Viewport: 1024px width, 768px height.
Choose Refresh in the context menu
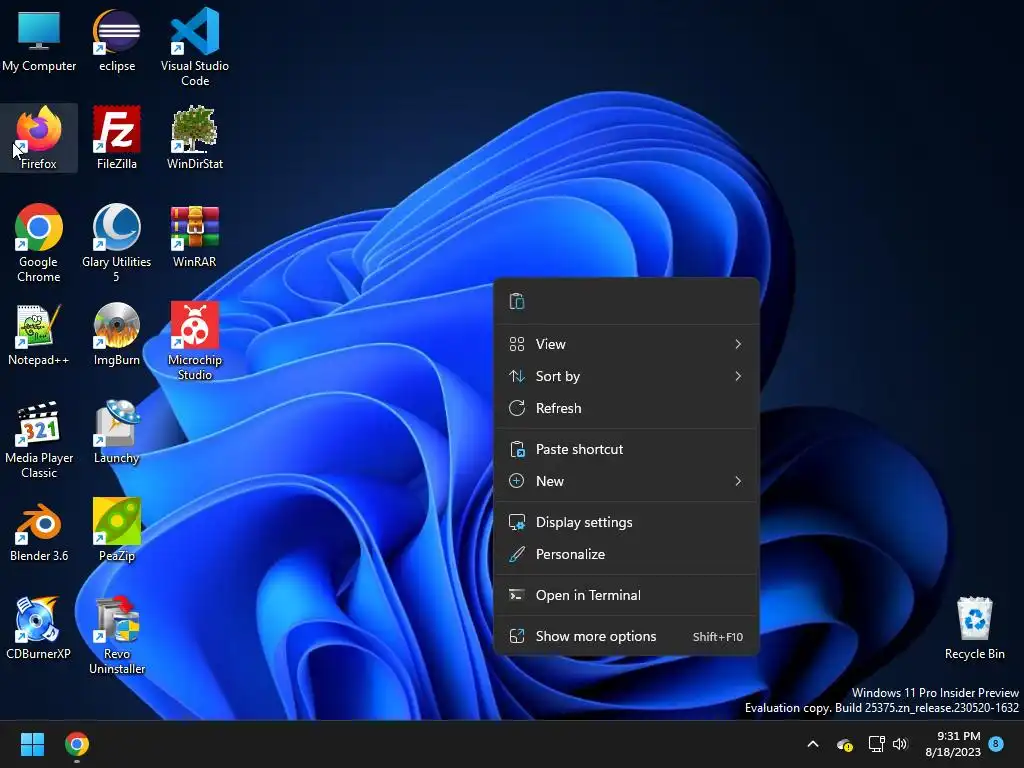pos(626,408)
